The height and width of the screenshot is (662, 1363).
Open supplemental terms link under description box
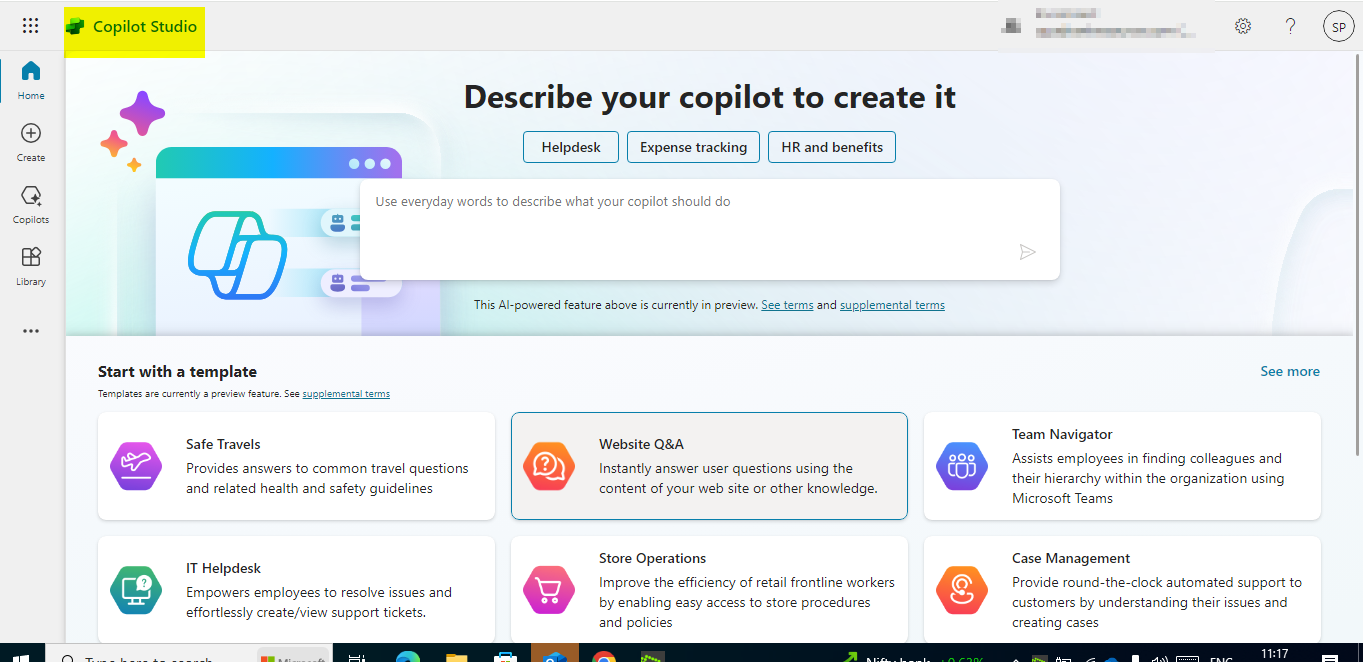[892, 305]
